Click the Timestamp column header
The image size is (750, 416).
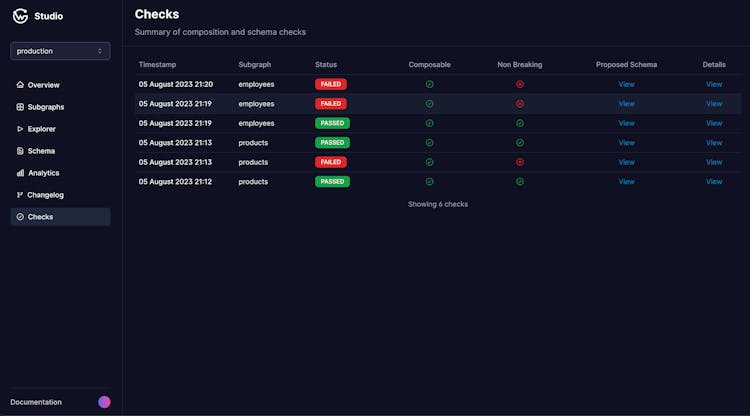click(x=157, y=65)
